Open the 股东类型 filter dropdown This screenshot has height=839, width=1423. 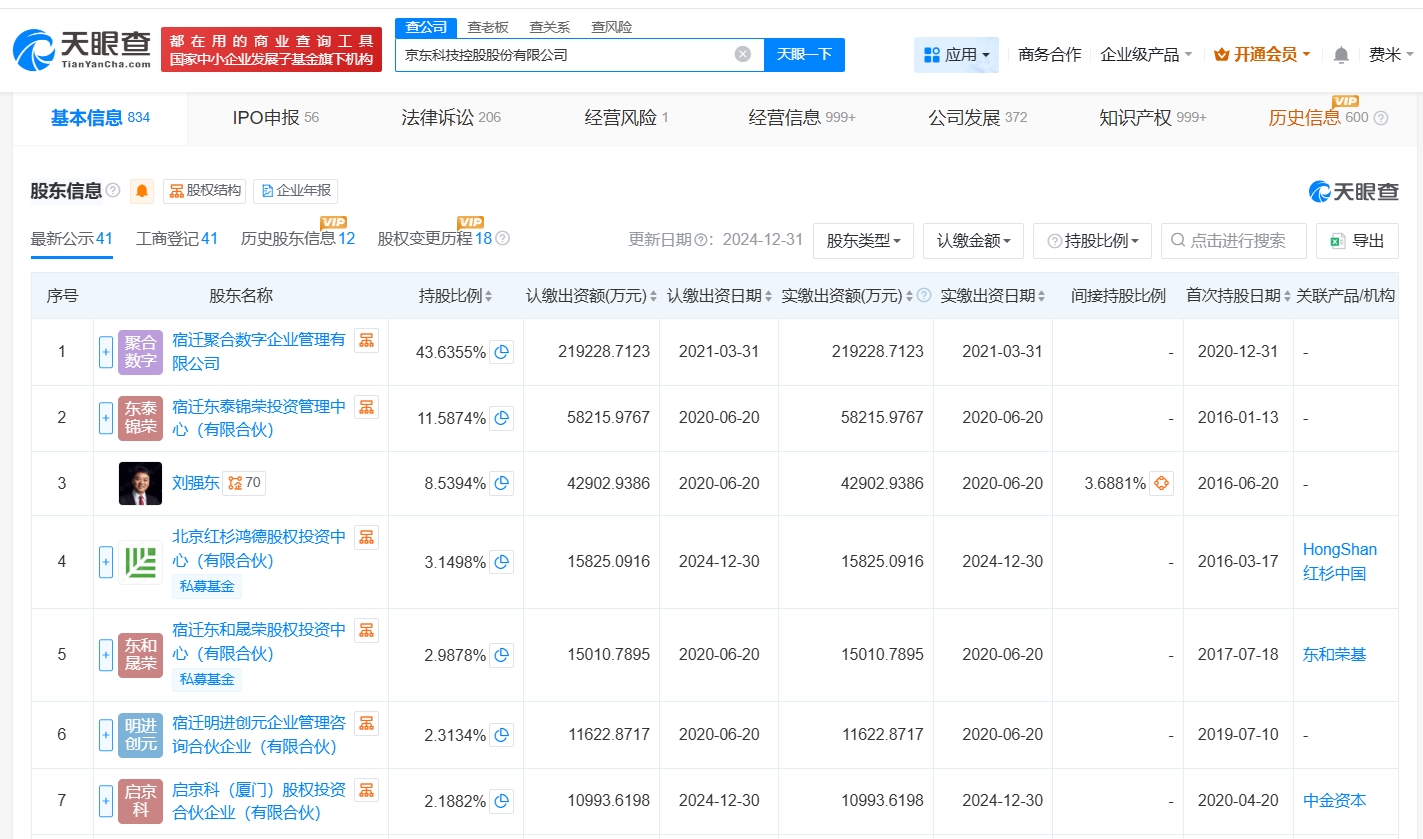pyautogui.click(x=863, y=241)
